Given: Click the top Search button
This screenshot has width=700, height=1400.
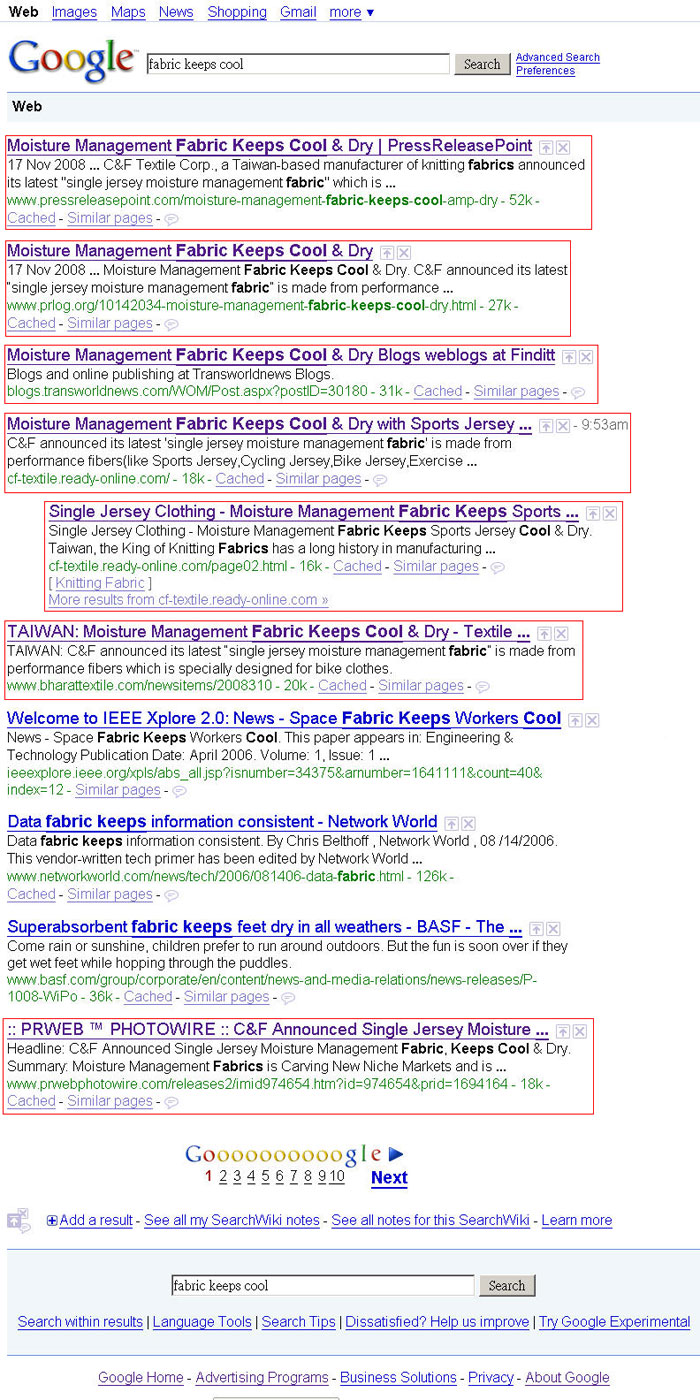Looking at the screenshot, I should (x=482, y=64).
